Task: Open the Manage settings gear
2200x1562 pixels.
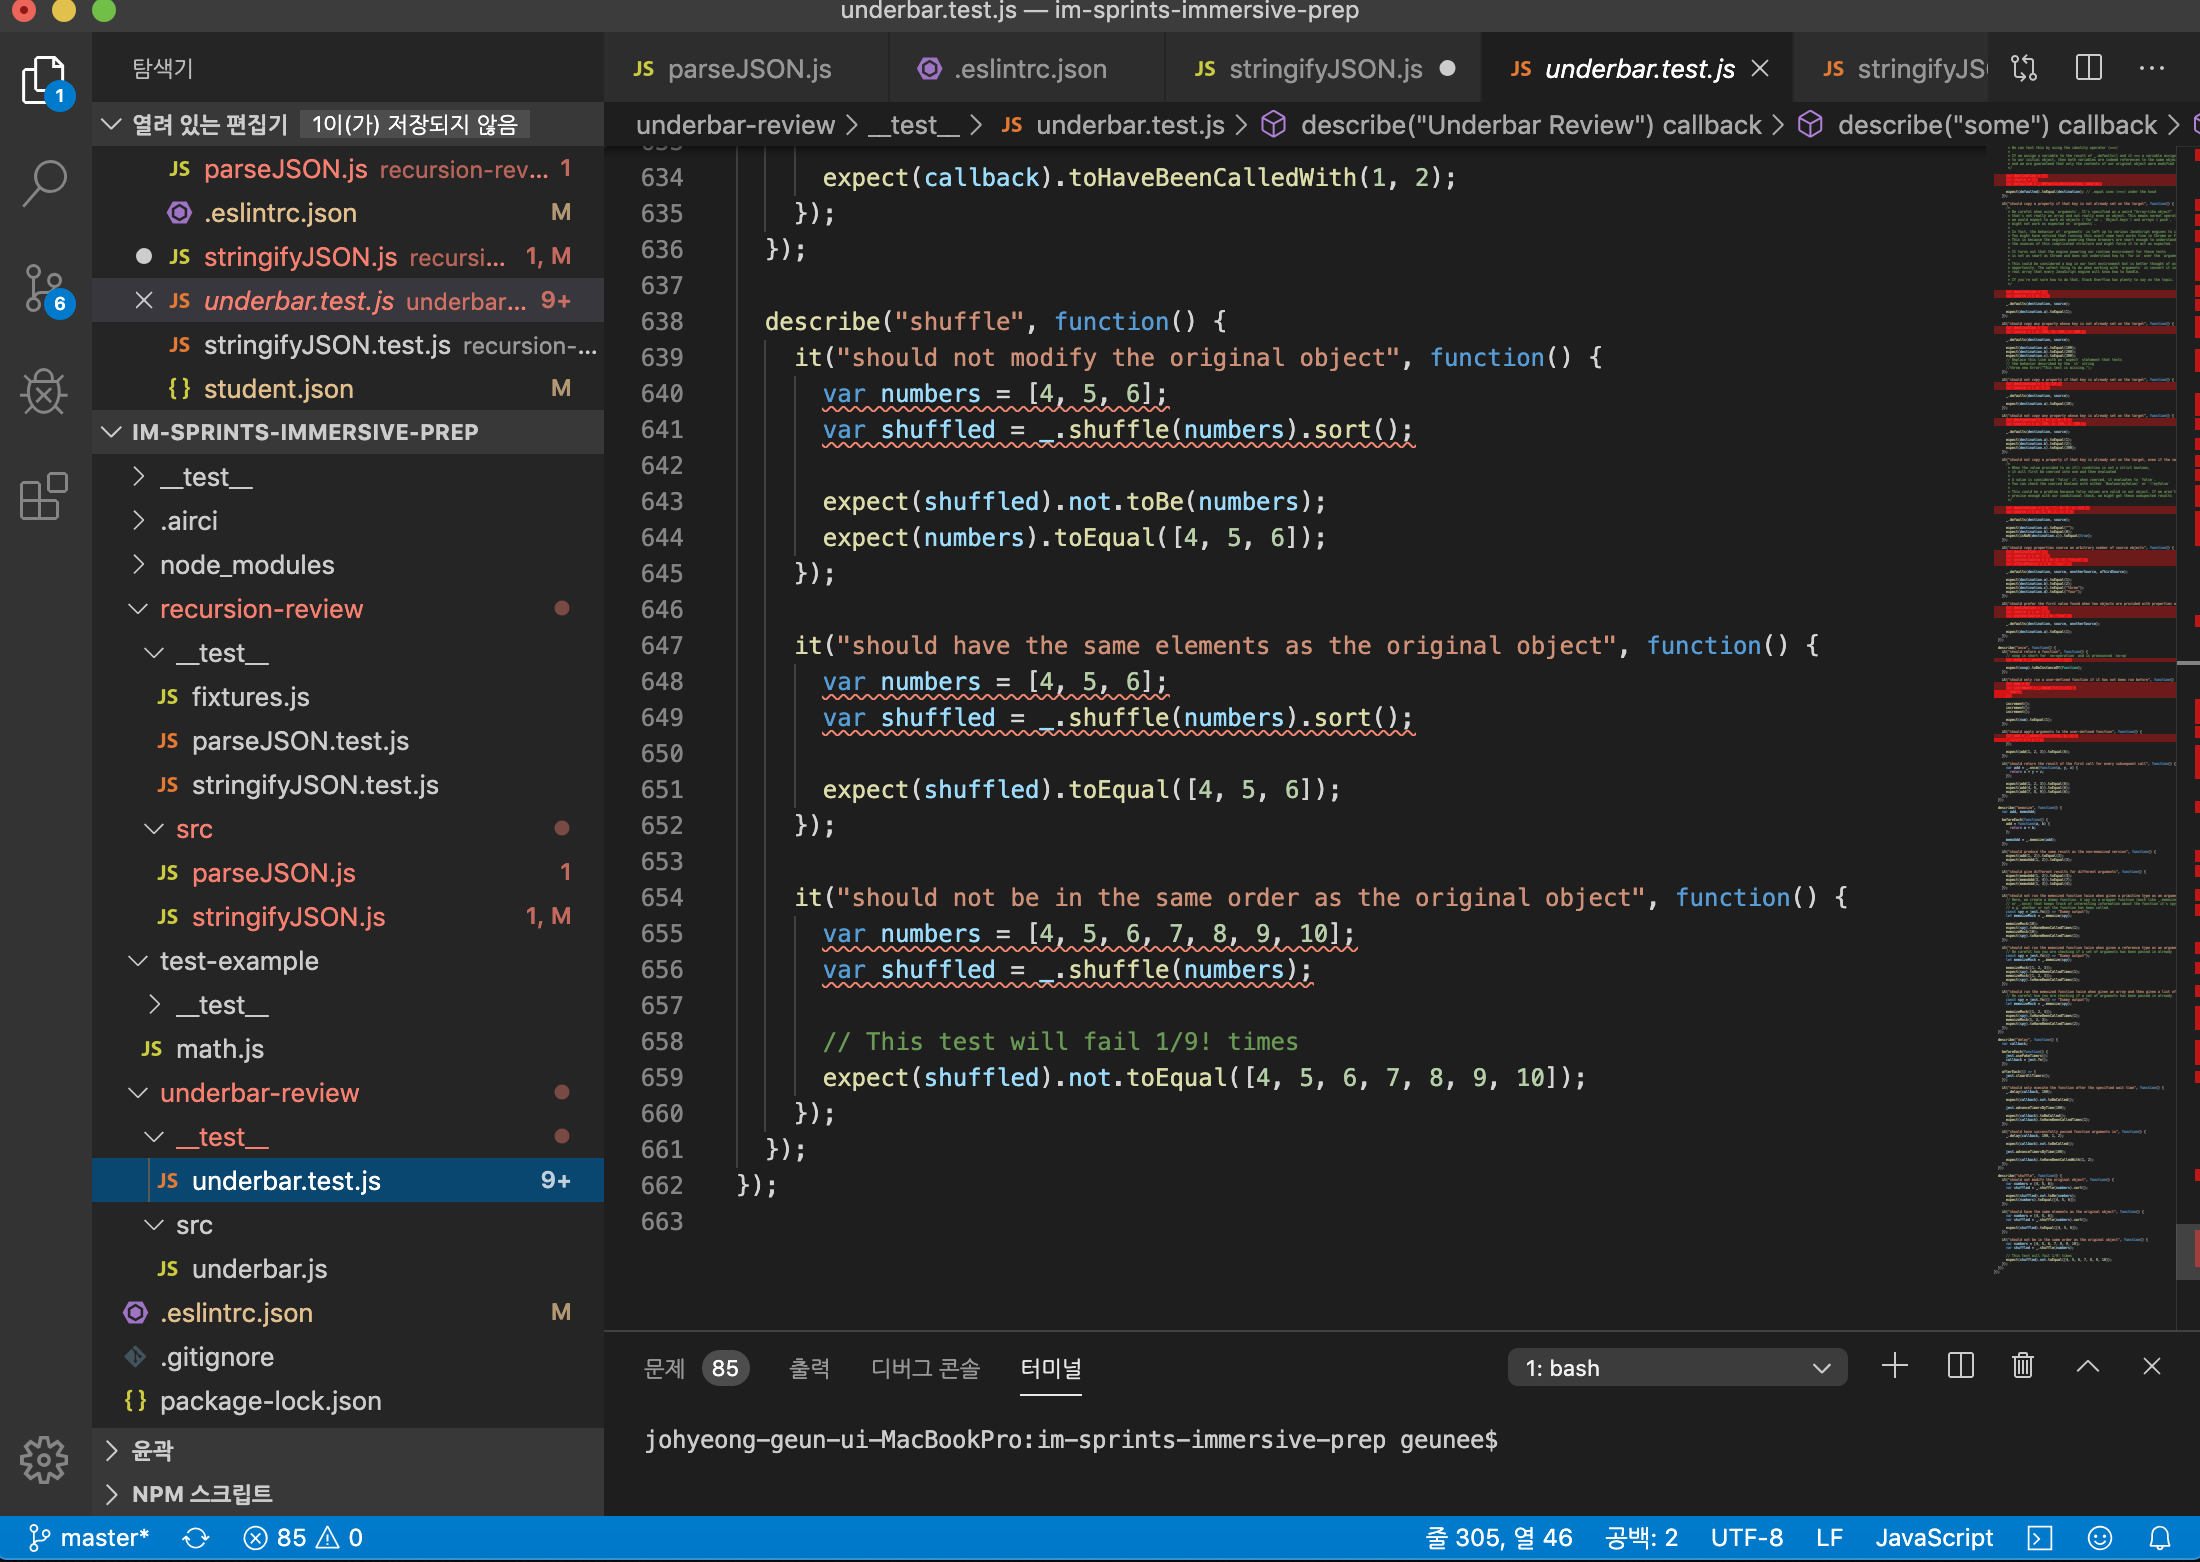Action: coord(44,1459)
